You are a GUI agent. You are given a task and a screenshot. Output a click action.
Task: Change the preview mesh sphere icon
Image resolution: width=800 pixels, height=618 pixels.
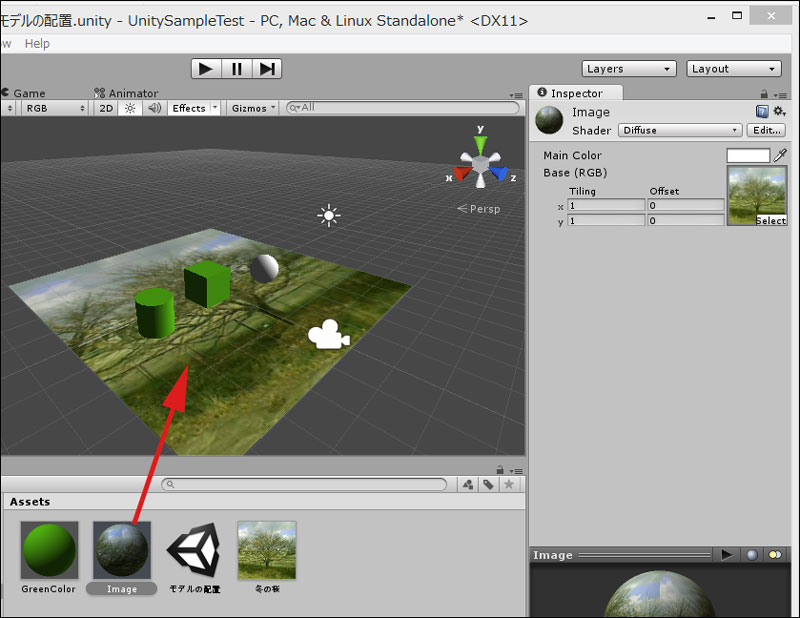point(752,555)
